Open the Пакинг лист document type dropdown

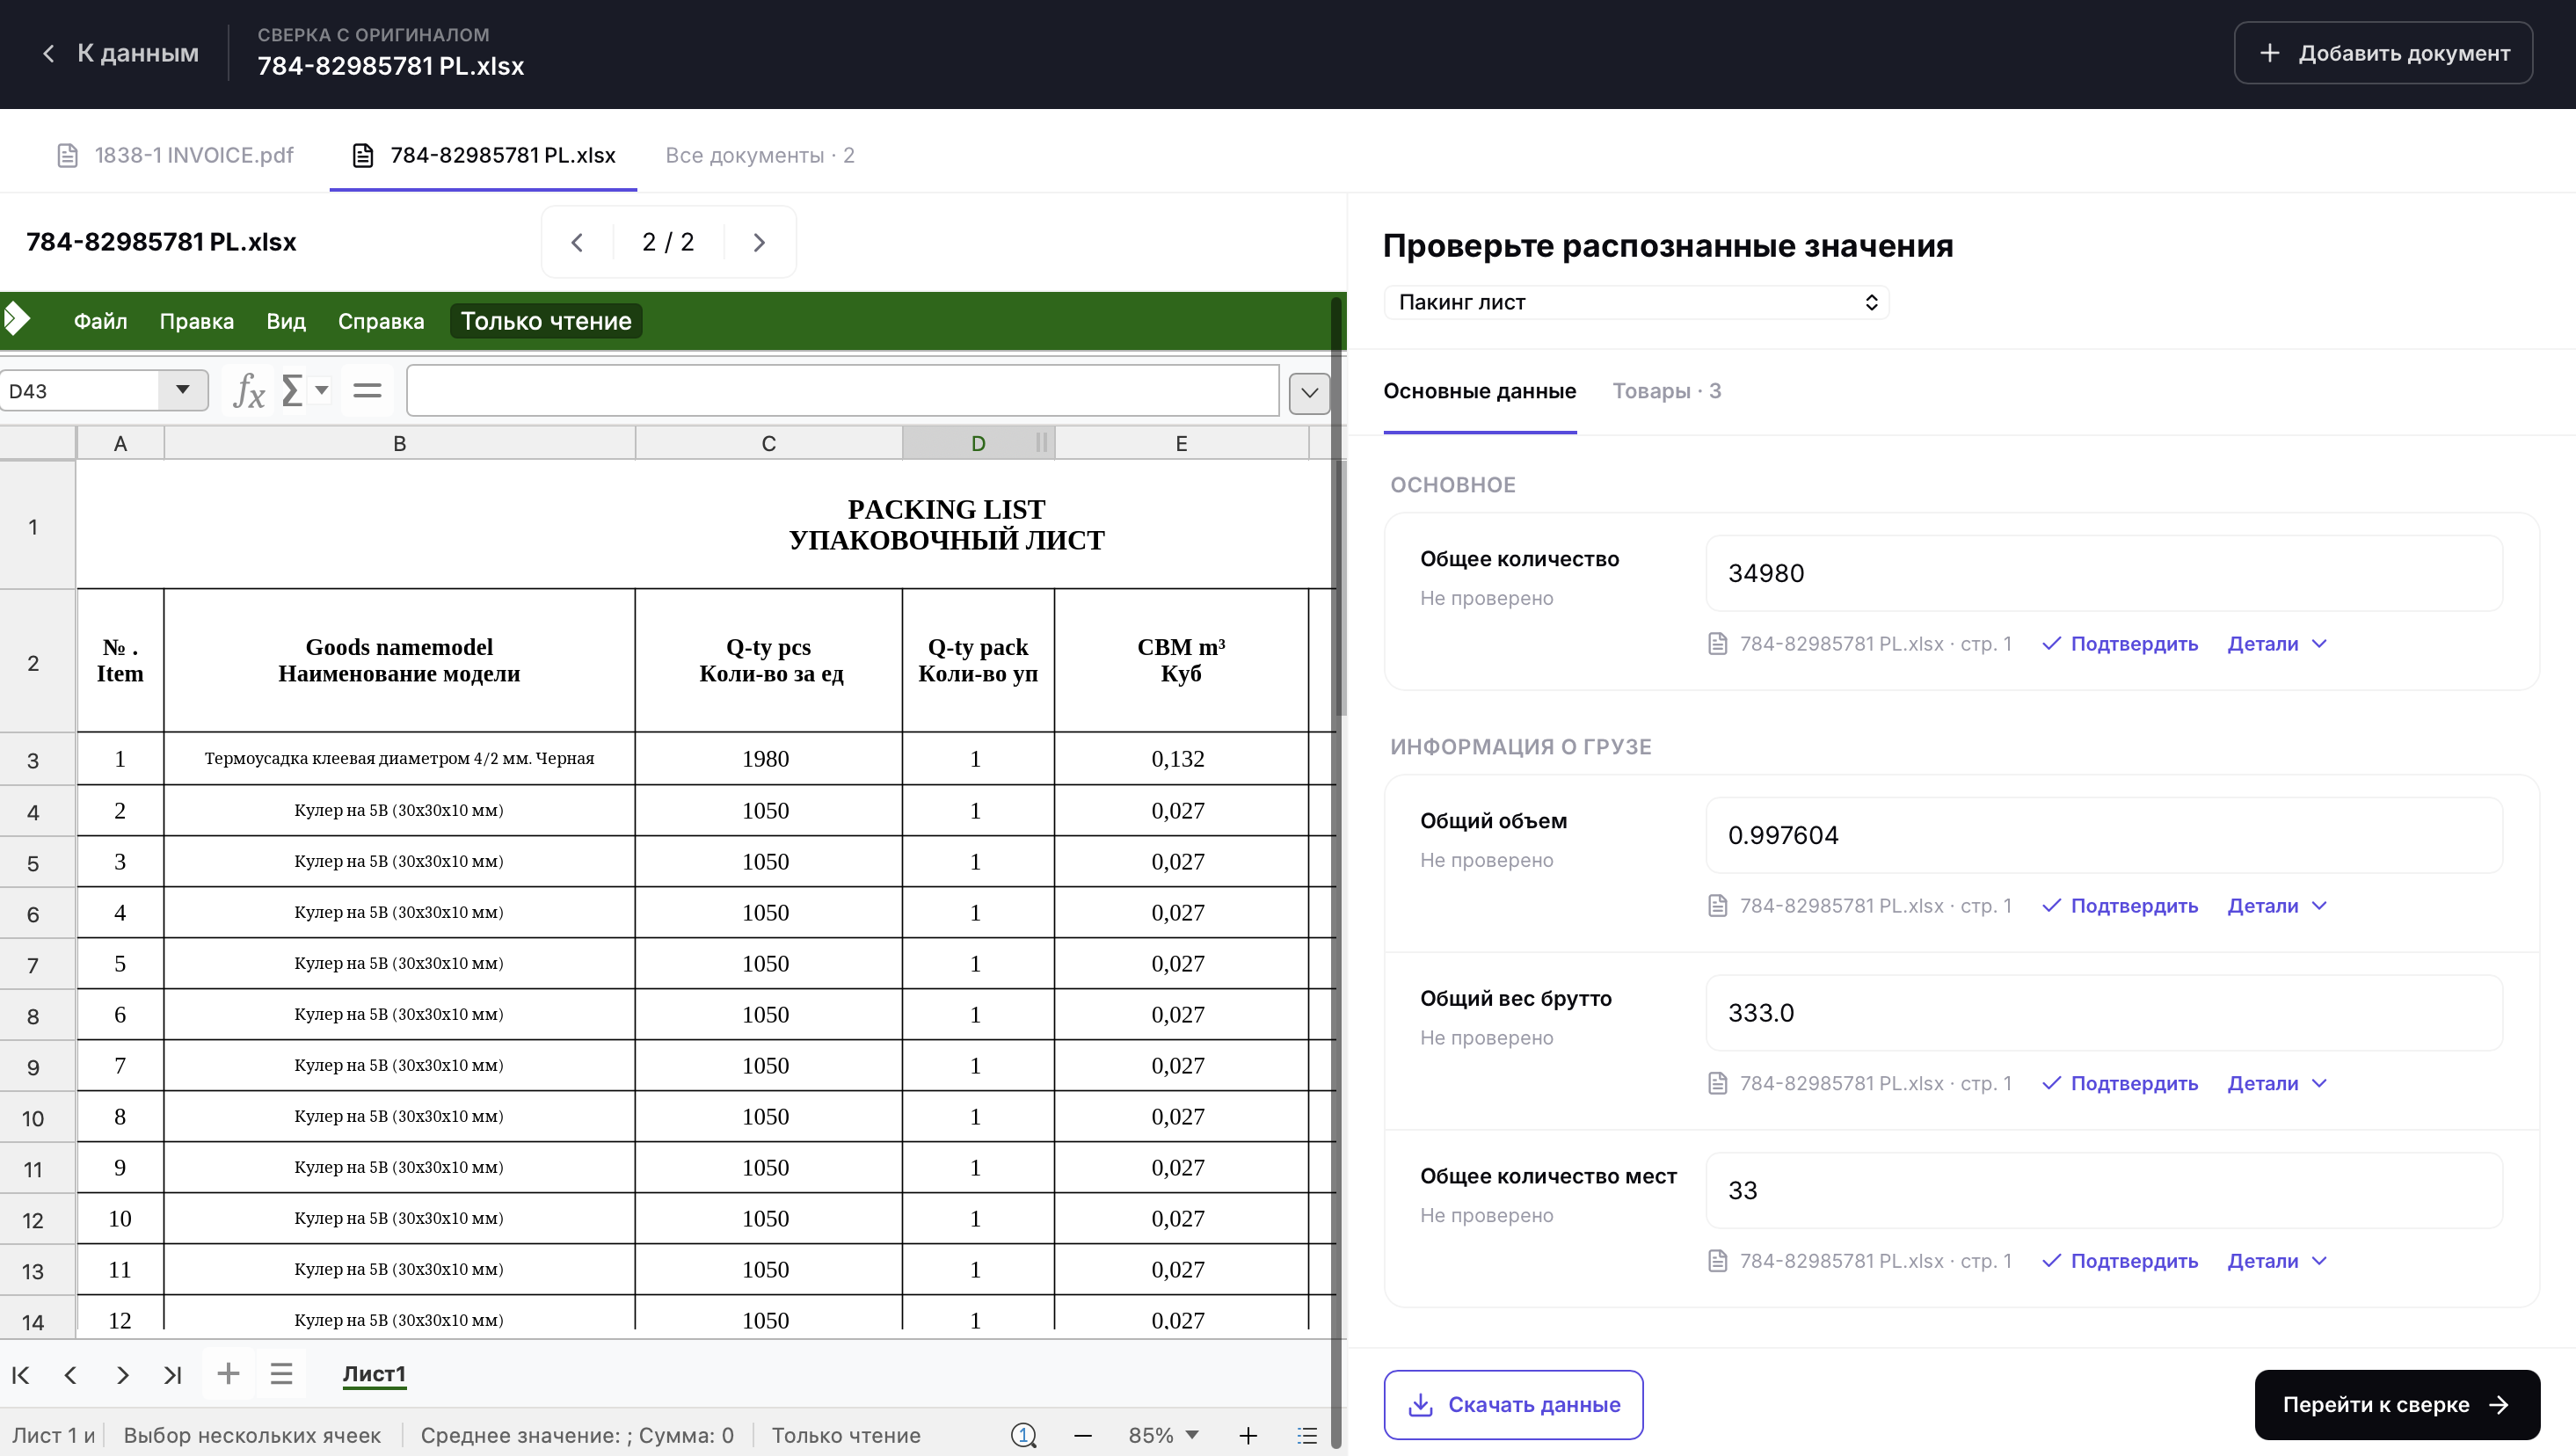[x=1636, y=302]
